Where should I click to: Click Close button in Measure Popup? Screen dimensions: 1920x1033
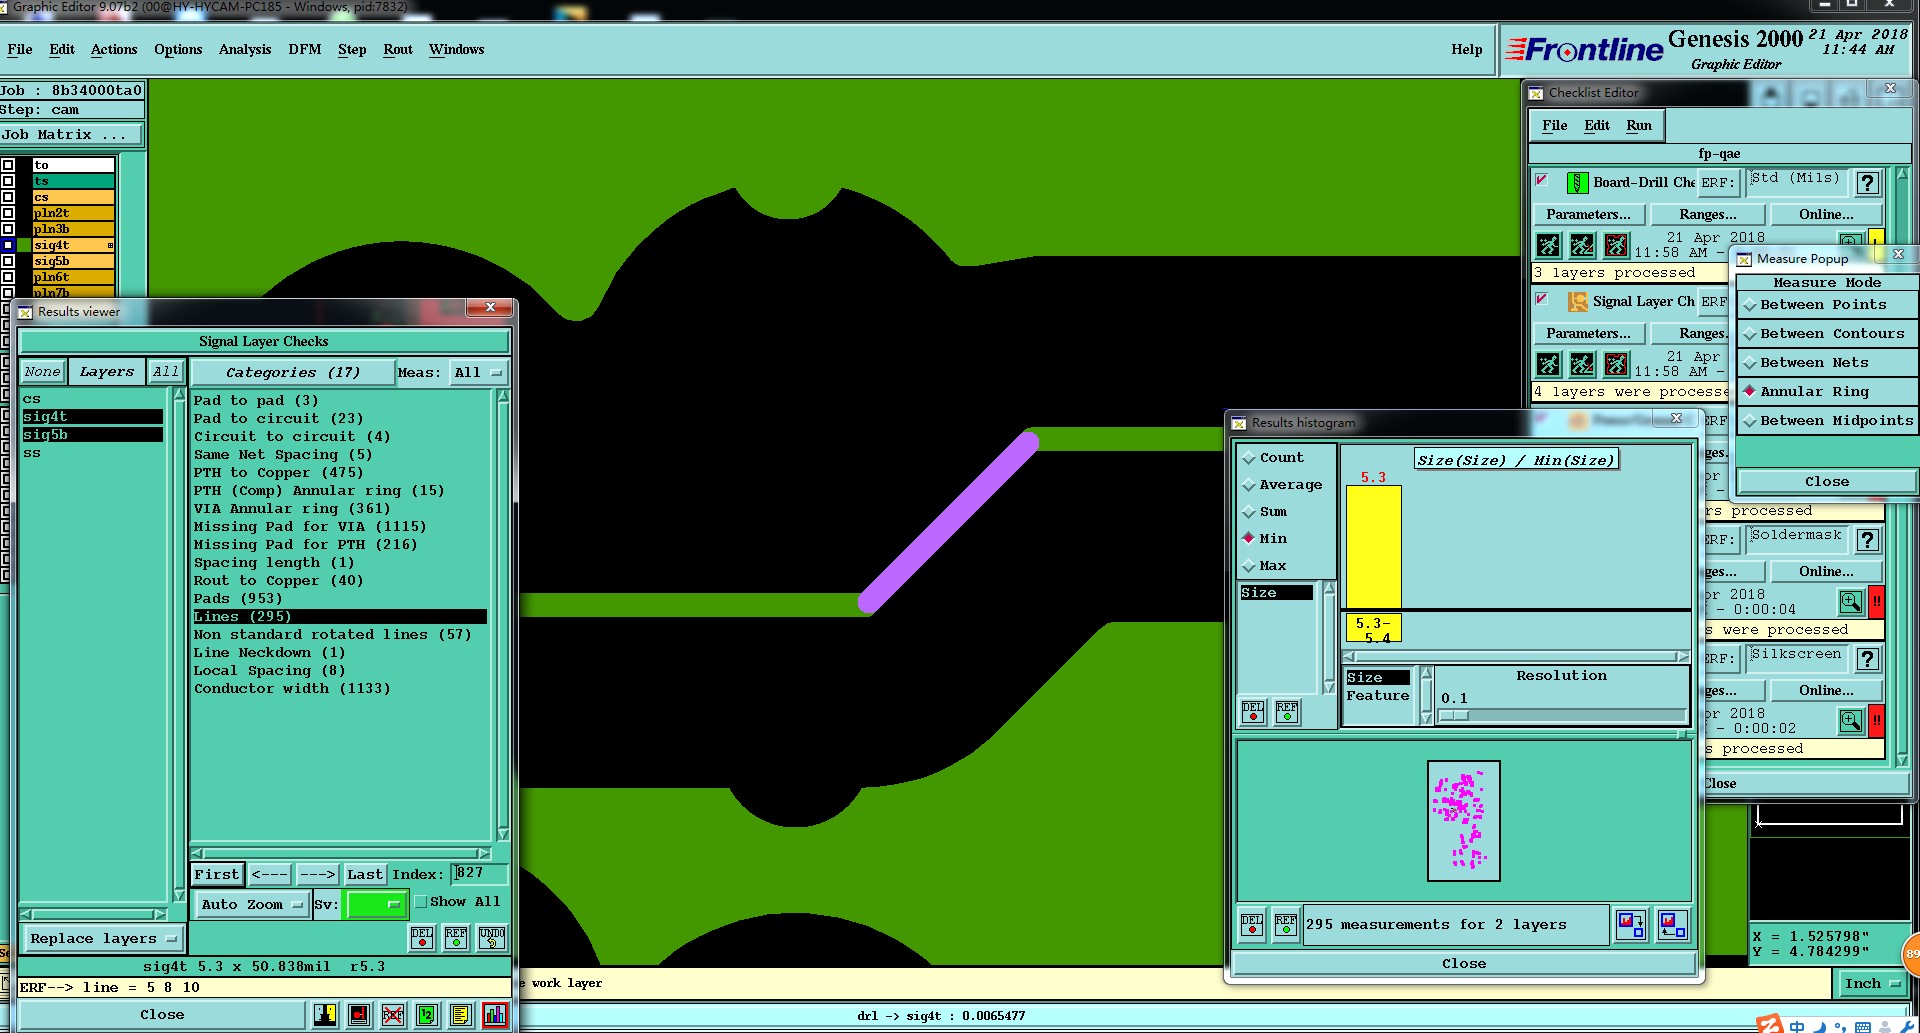click(x=1827, y=482)
